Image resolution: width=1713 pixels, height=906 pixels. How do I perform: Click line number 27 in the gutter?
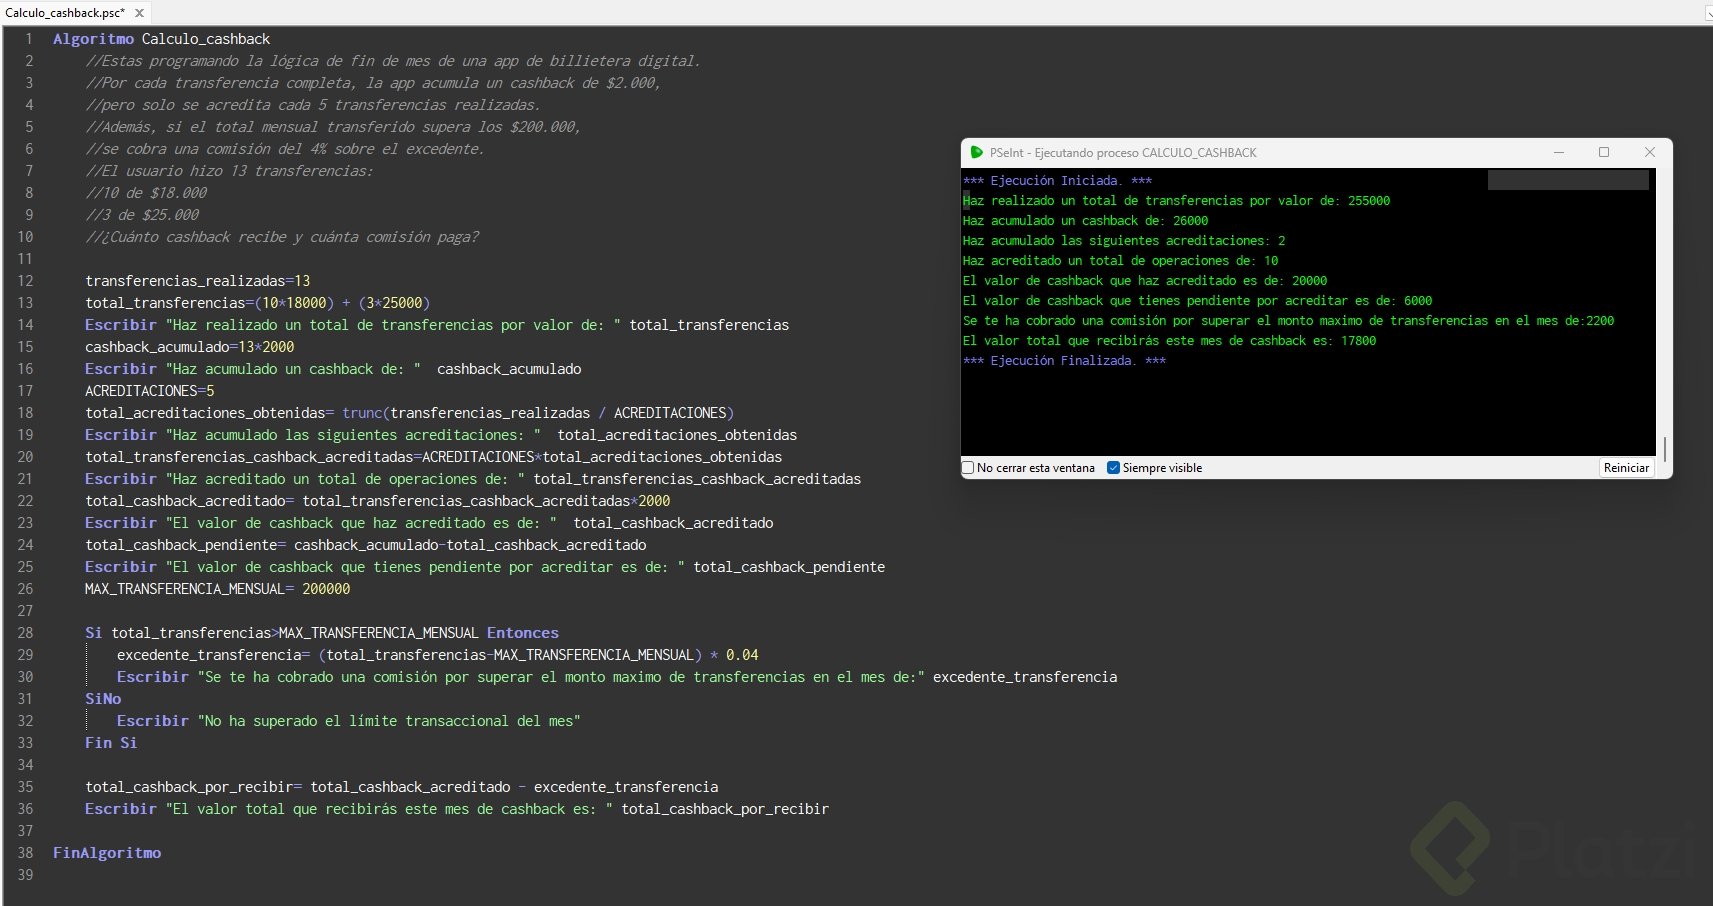coord(25,611)
